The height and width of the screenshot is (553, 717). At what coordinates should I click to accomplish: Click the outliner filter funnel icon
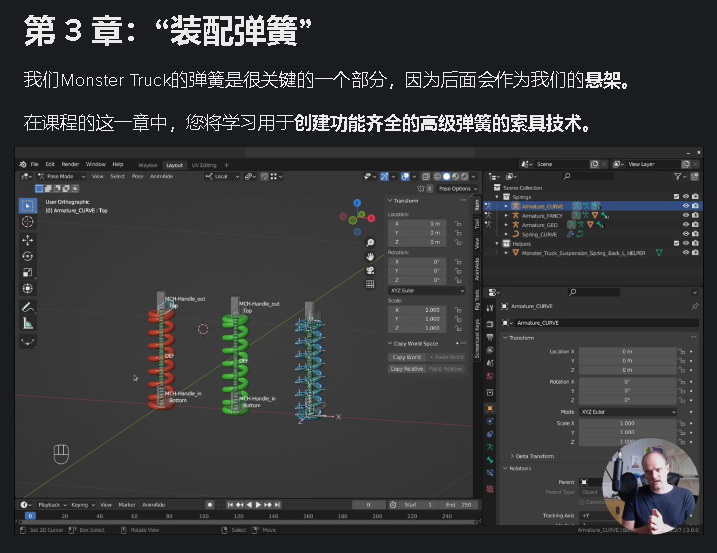coord(677,176)
